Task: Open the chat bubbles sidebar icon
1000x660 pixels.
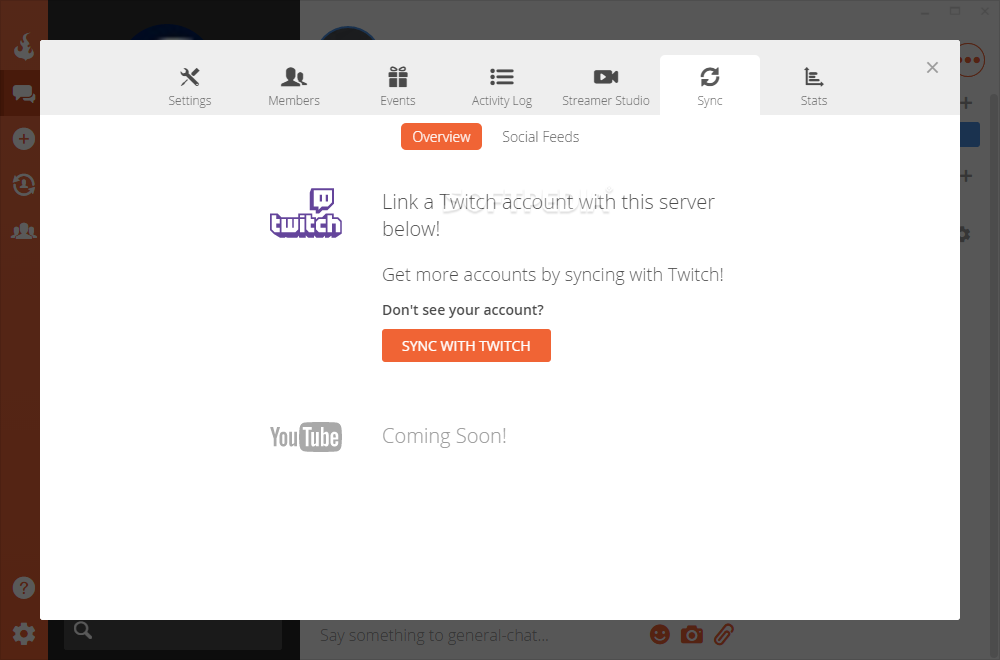Action: click(24, 94)
